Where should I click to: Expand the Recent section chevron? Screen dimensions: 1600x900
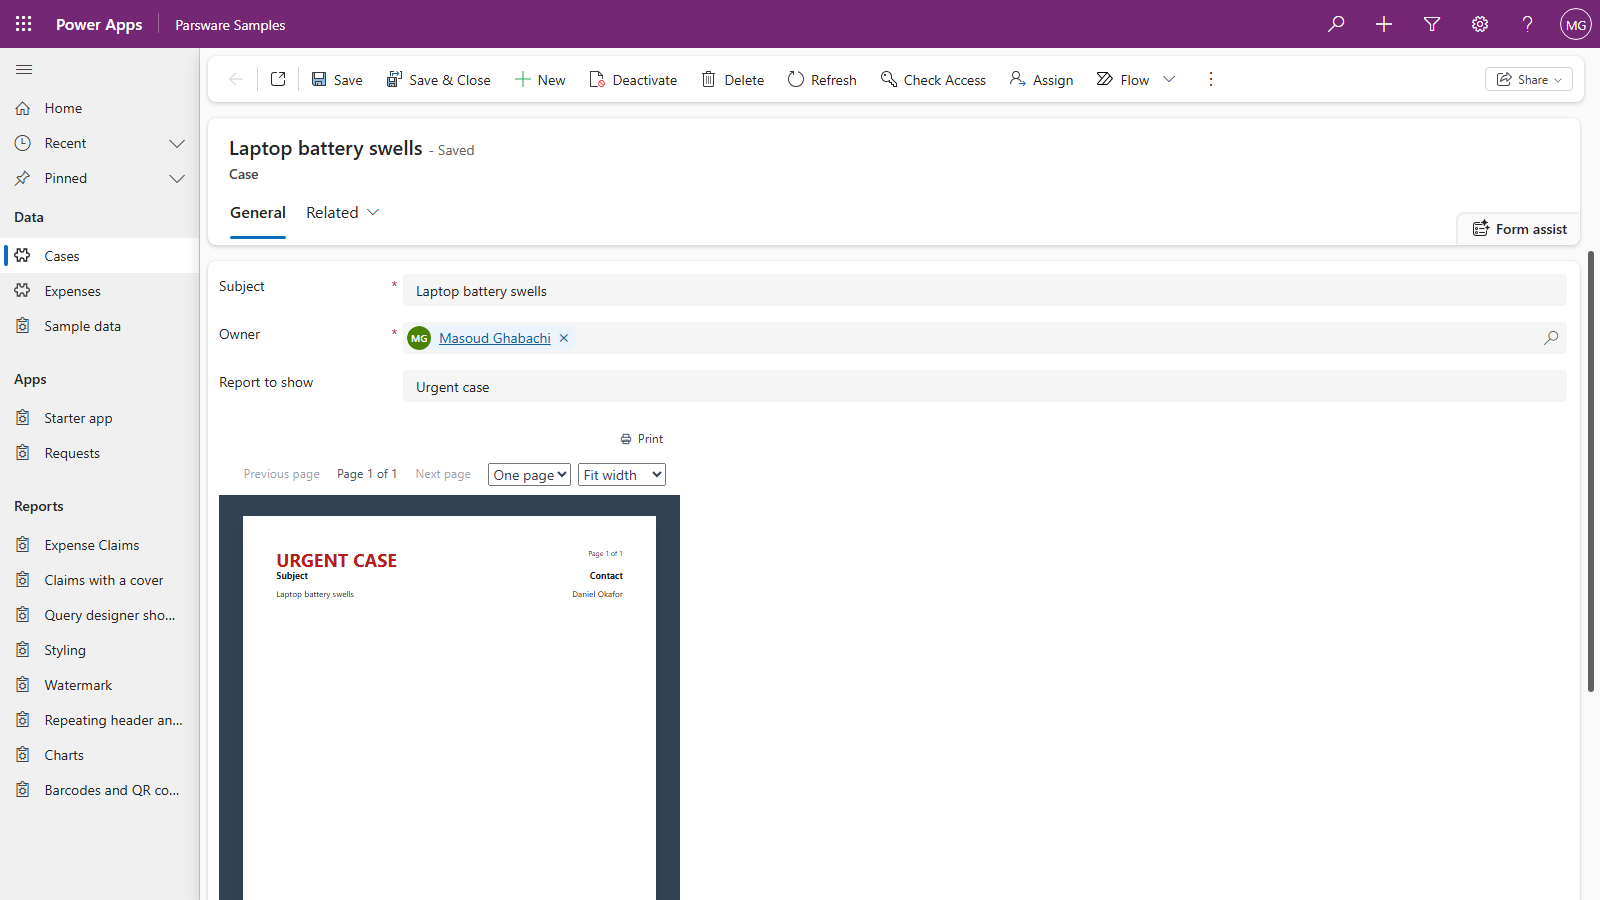(177, 143)
